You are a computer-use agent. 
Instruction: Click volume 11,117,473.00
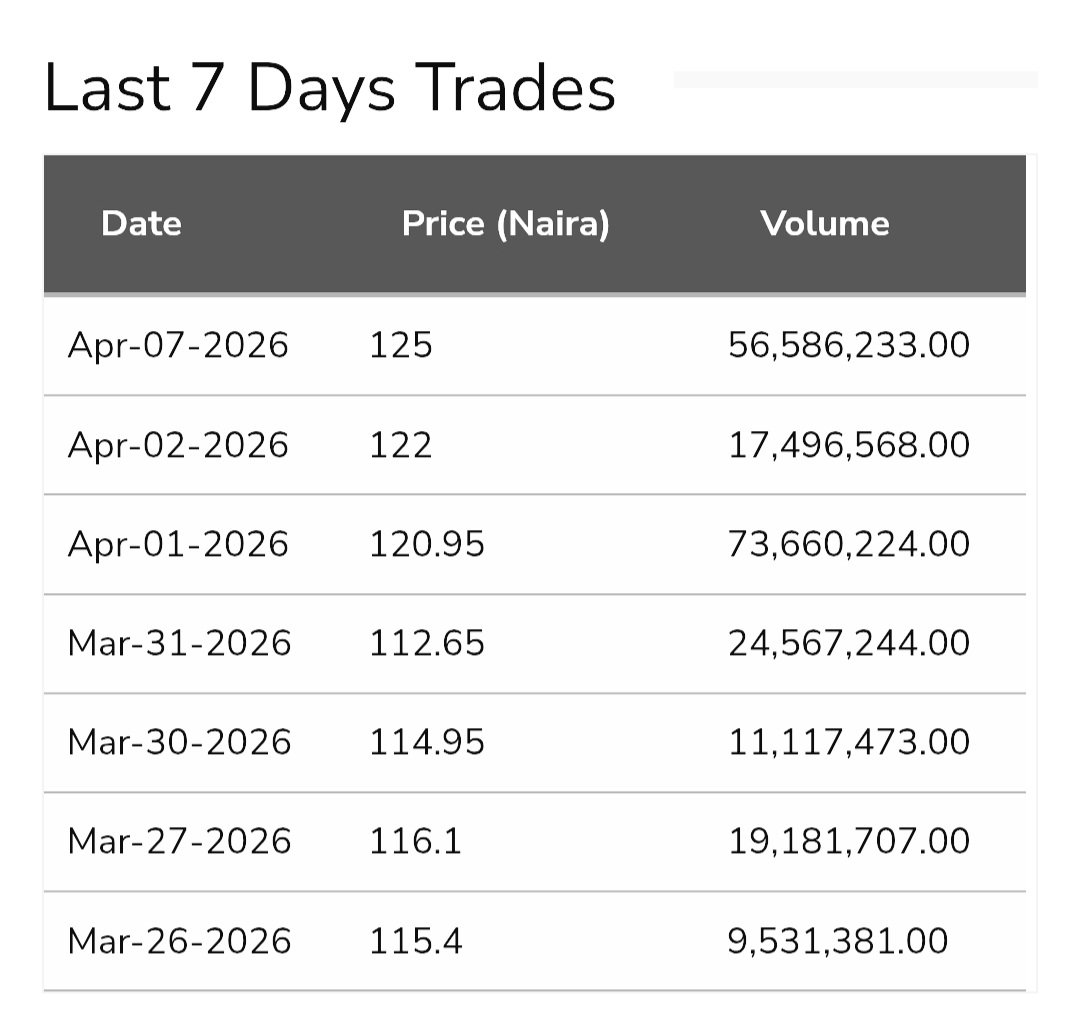(x=849, y=742)
